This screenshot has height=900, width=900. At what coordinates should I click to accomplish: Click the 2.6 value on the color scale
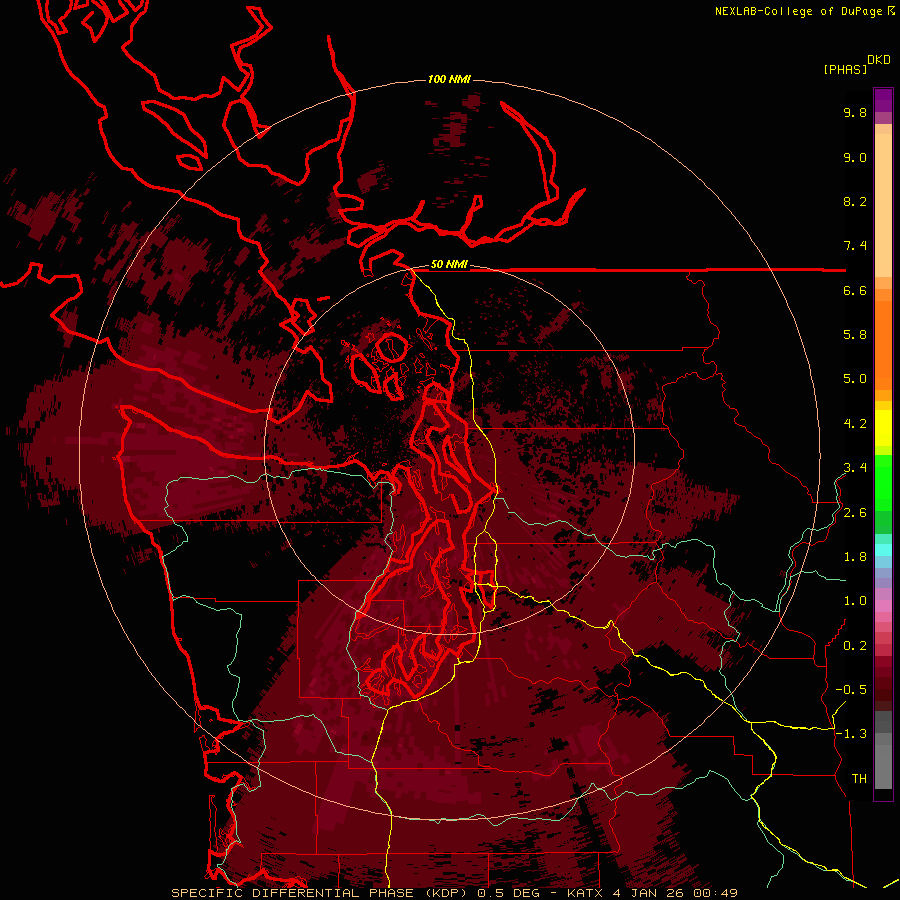coord(855,513)
